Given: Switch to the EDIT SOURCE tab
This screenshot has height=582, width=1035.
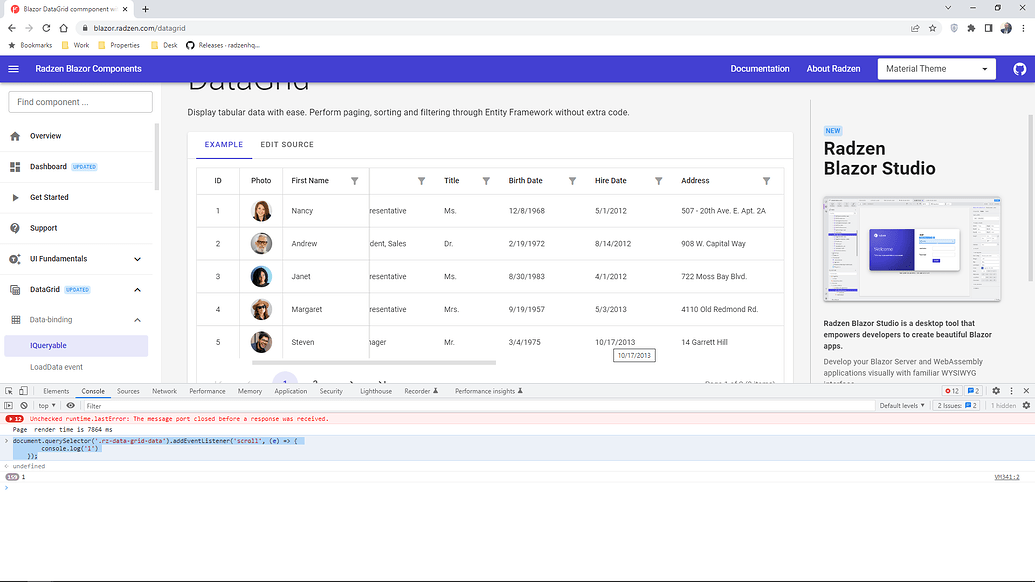Looking at the screenshot, I should click(x=287, y=145).
